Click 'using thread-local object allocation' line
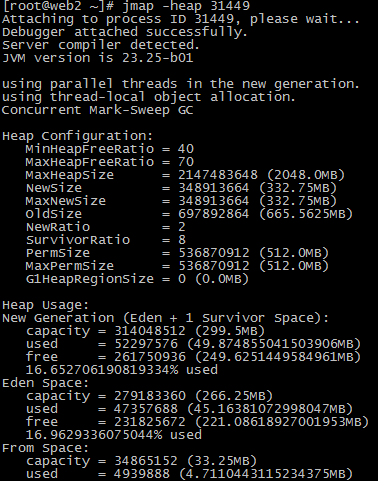This screenshot has width=378, height=481. point(149,97)
